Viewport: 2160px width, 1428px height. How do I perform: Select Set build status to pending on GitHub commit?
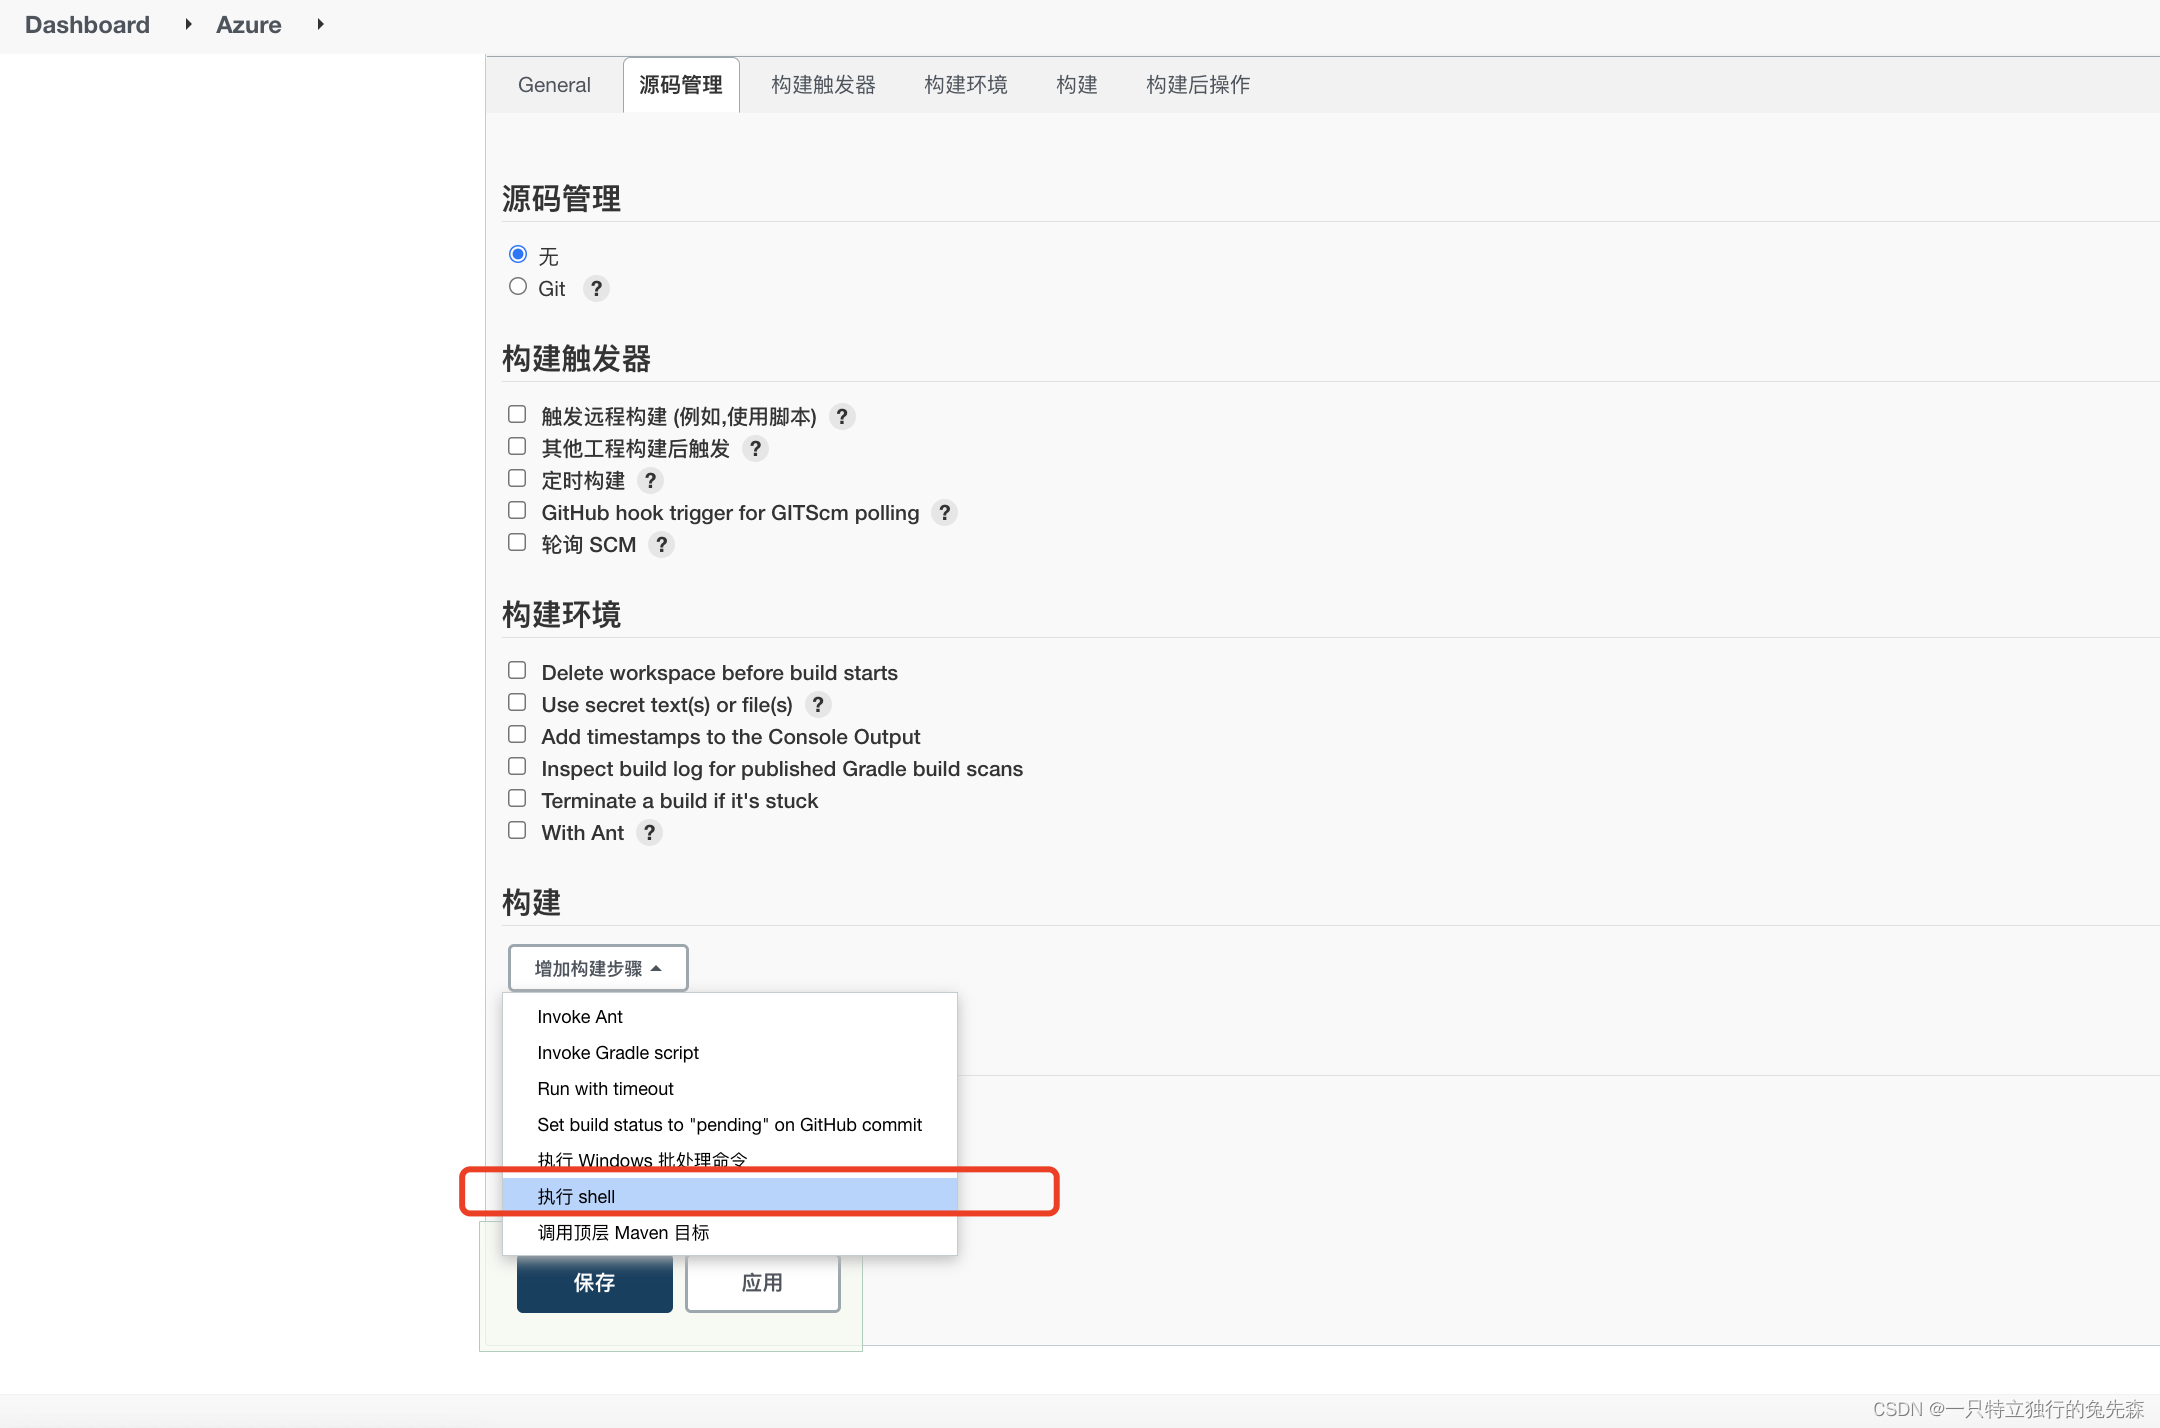pyautogui.click(x=730, y=1125)
